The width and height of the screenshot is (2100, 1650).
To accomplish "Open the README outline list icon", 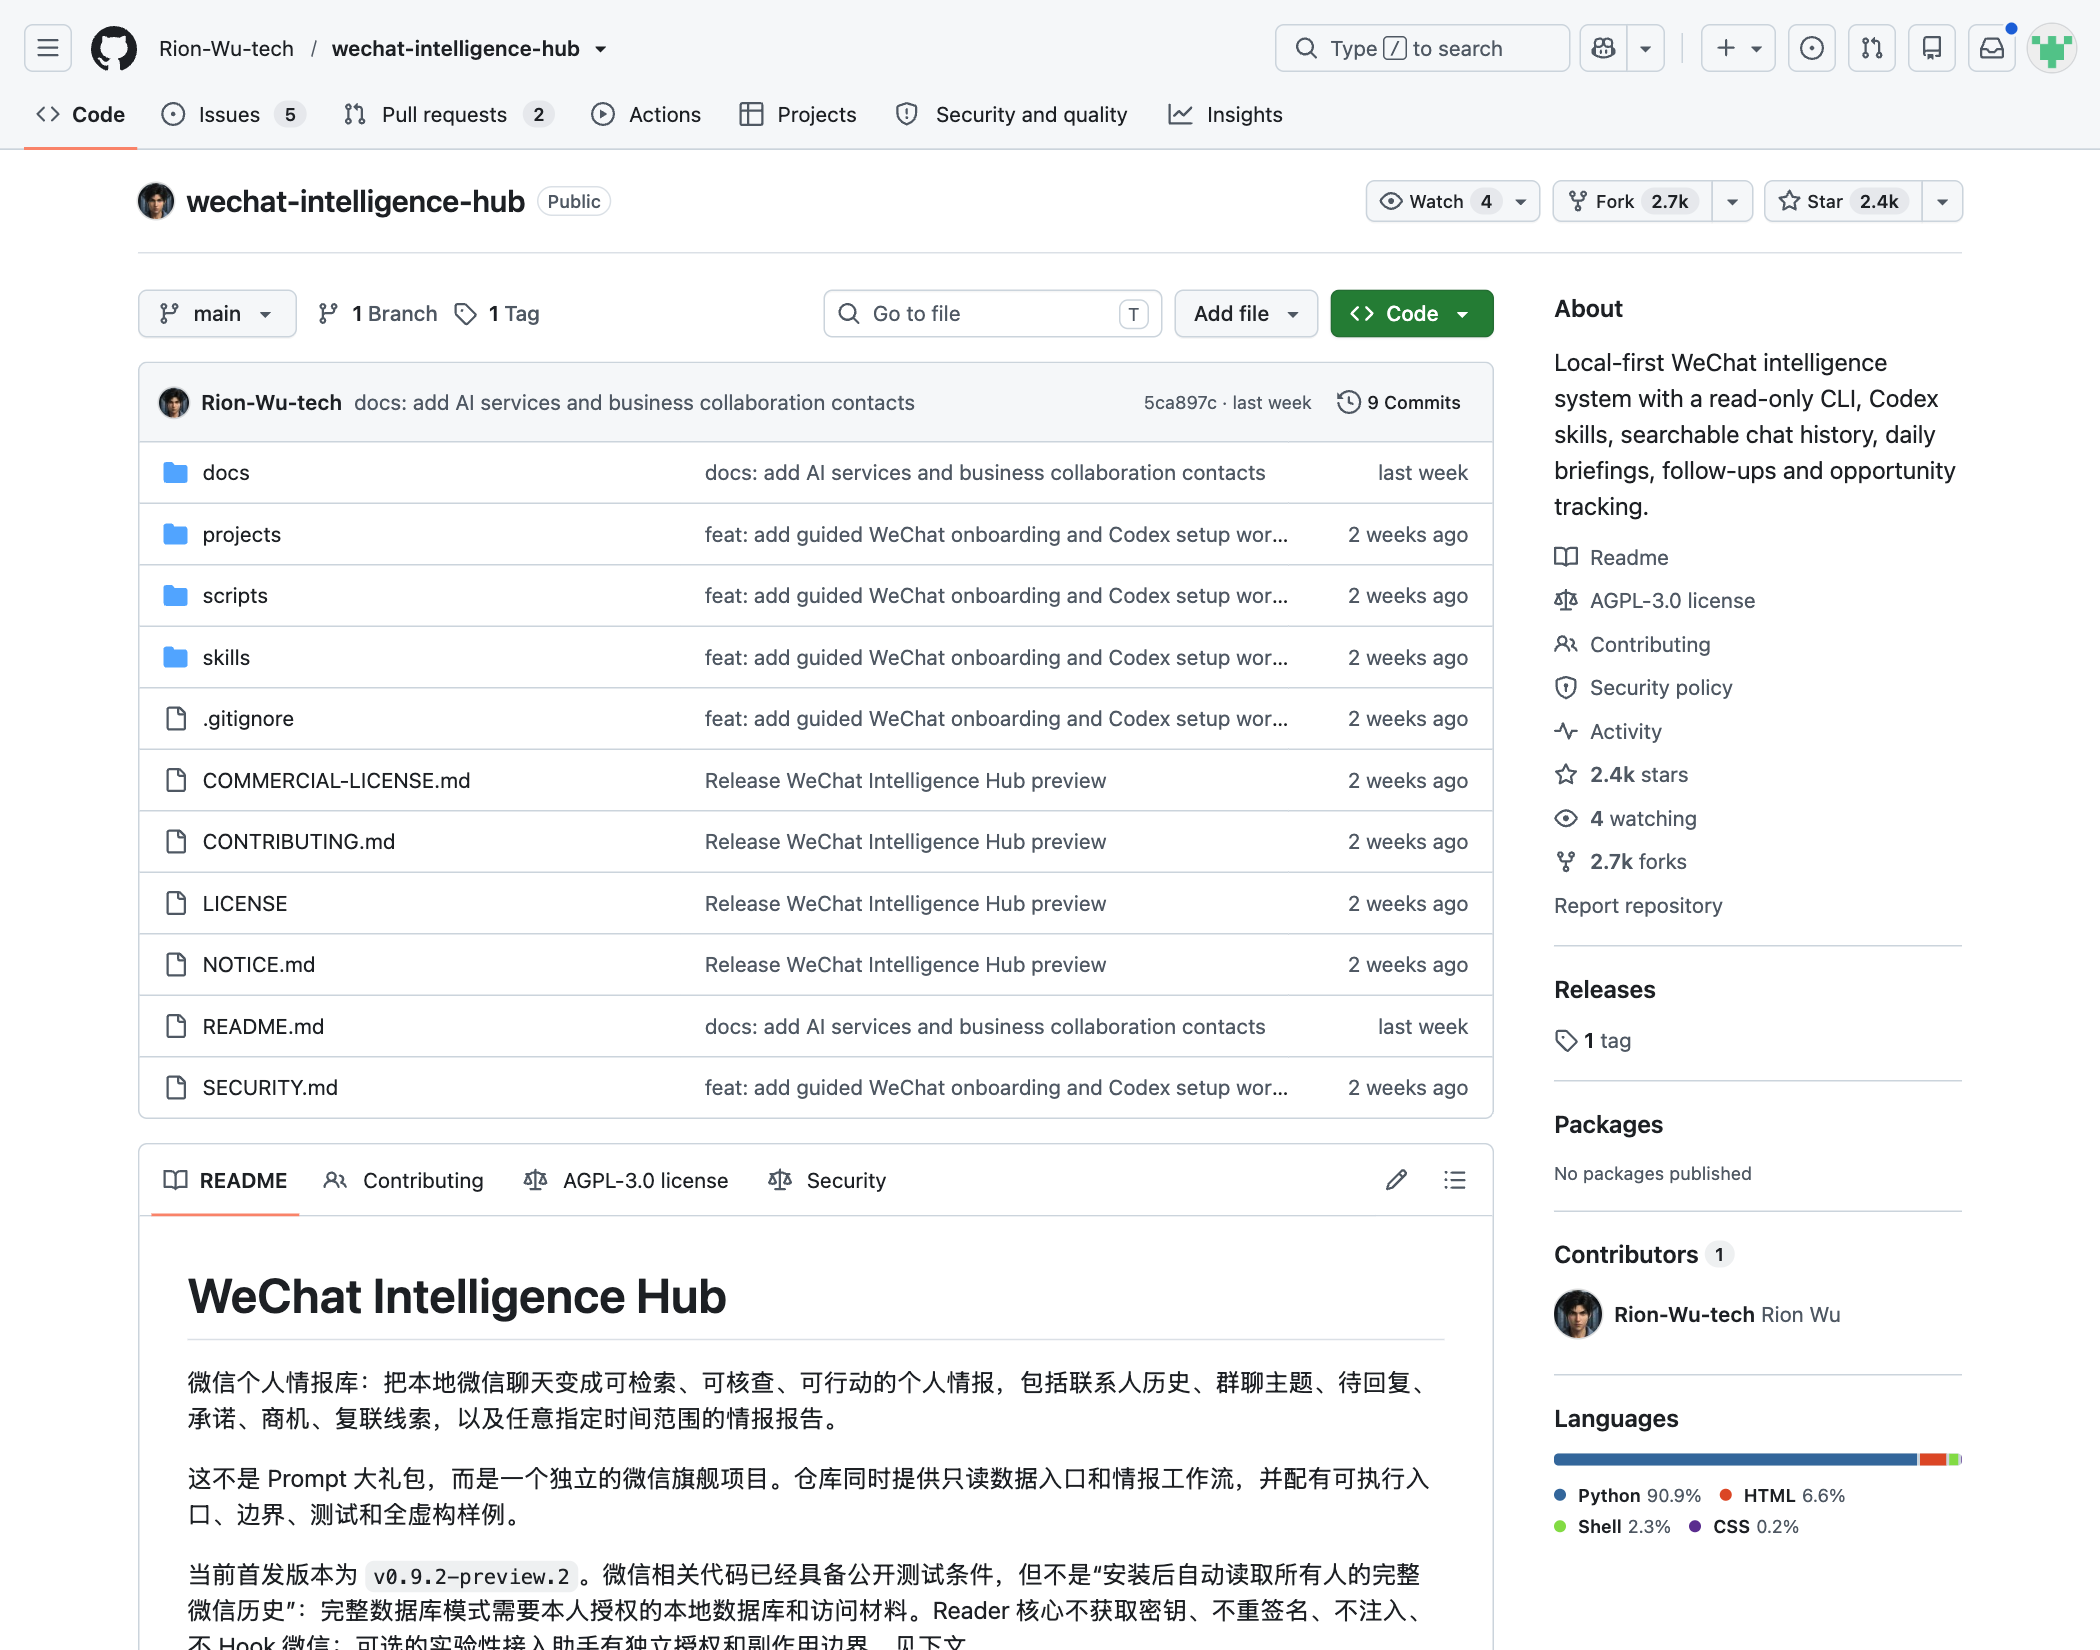I will pos(1454,1180).
